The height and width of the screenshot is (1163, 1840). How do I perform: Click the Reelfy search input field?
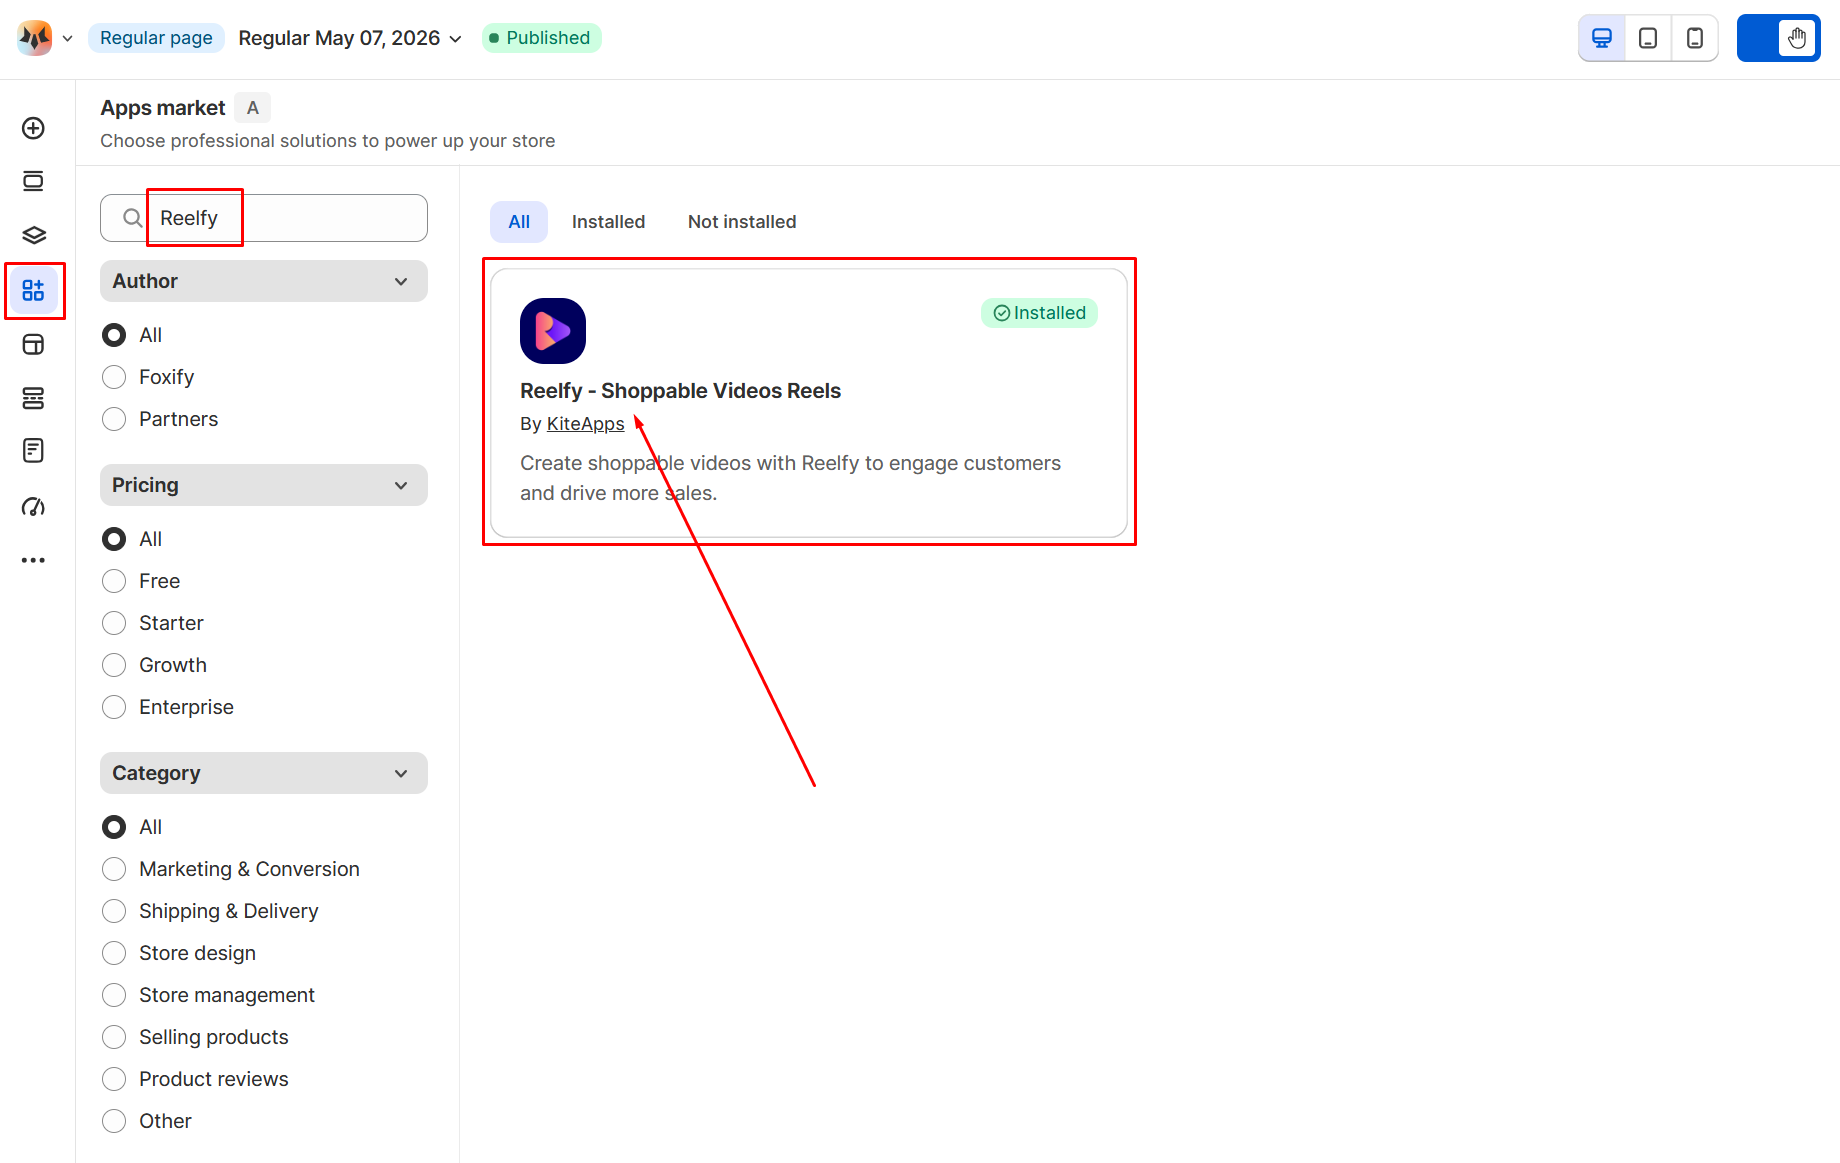(264, 218)
